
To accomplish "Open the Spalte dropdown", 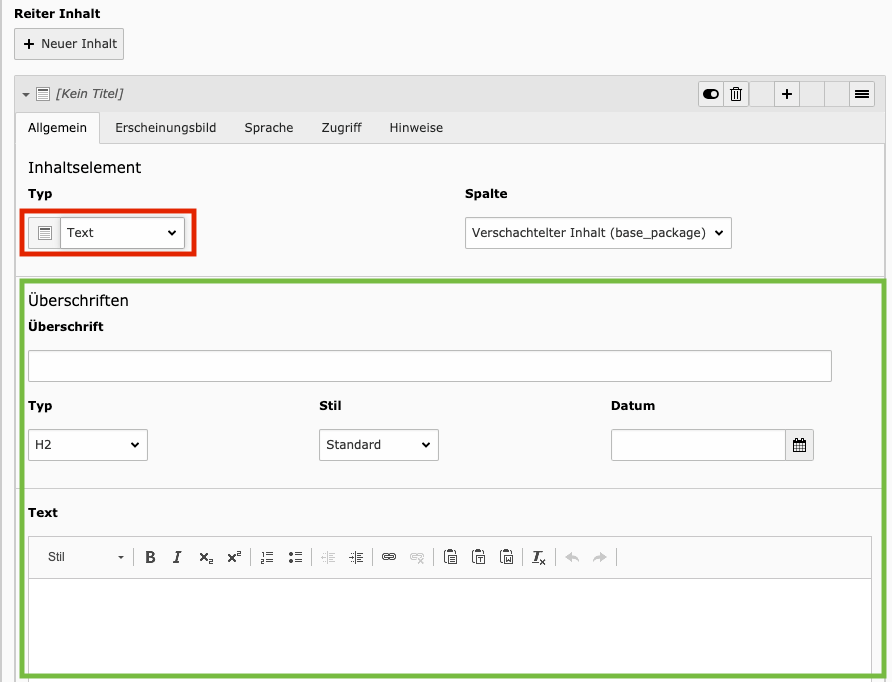I will click(598, 233).
